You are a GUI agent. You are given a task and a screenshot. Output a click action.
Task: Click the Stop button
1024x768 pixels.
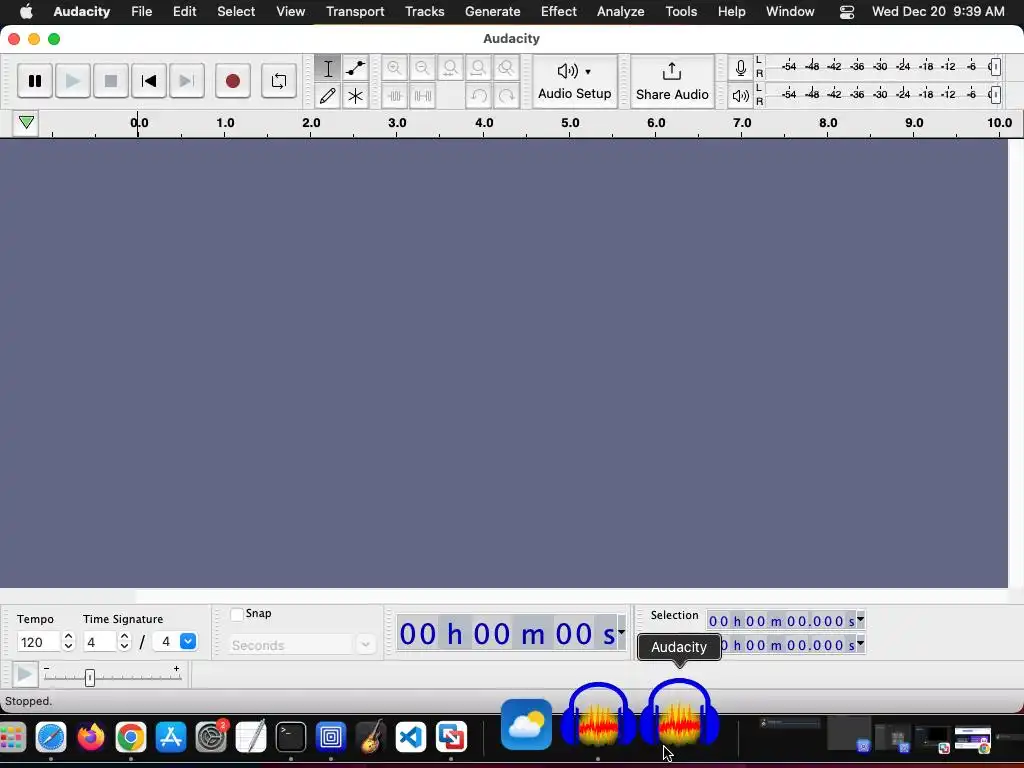tap(110, 81)
